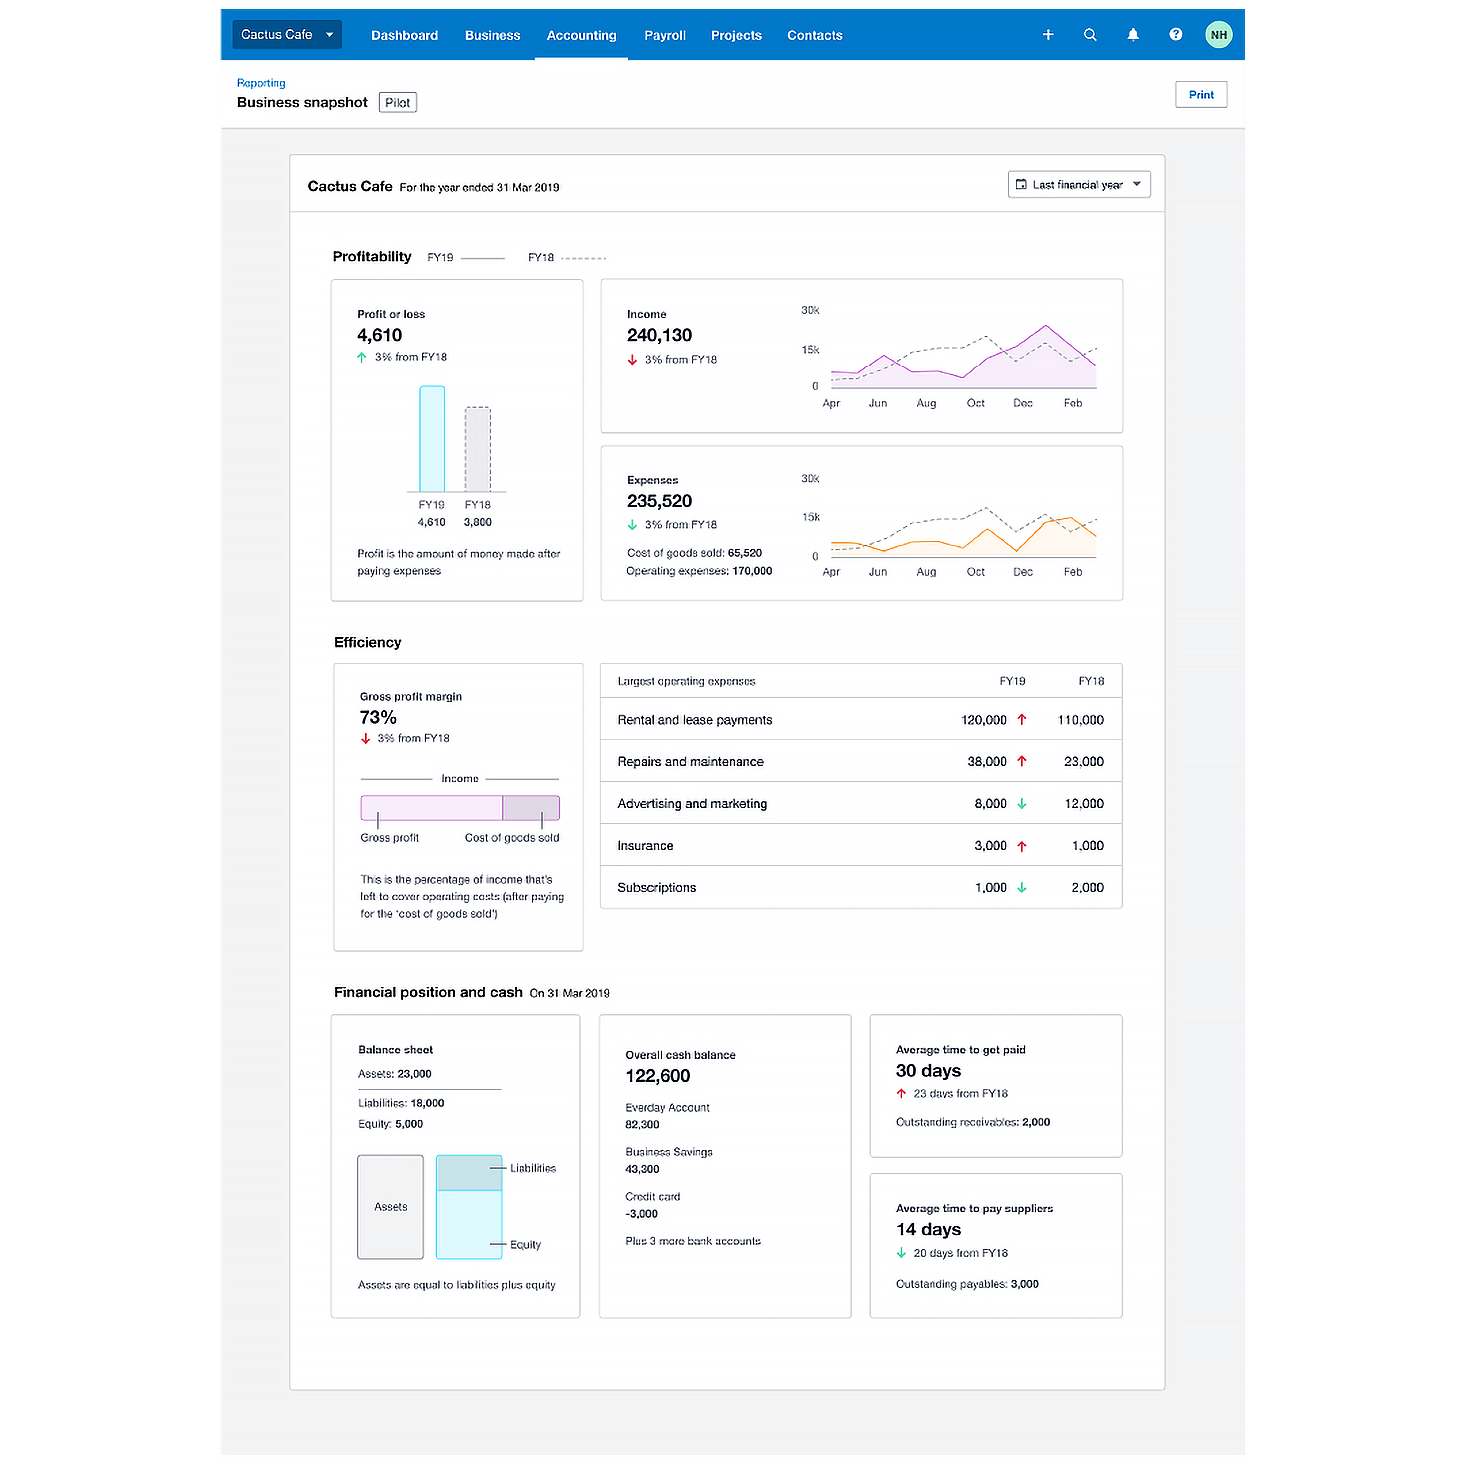
Task: Open the global search icon
Action: tap(1090, 34)
